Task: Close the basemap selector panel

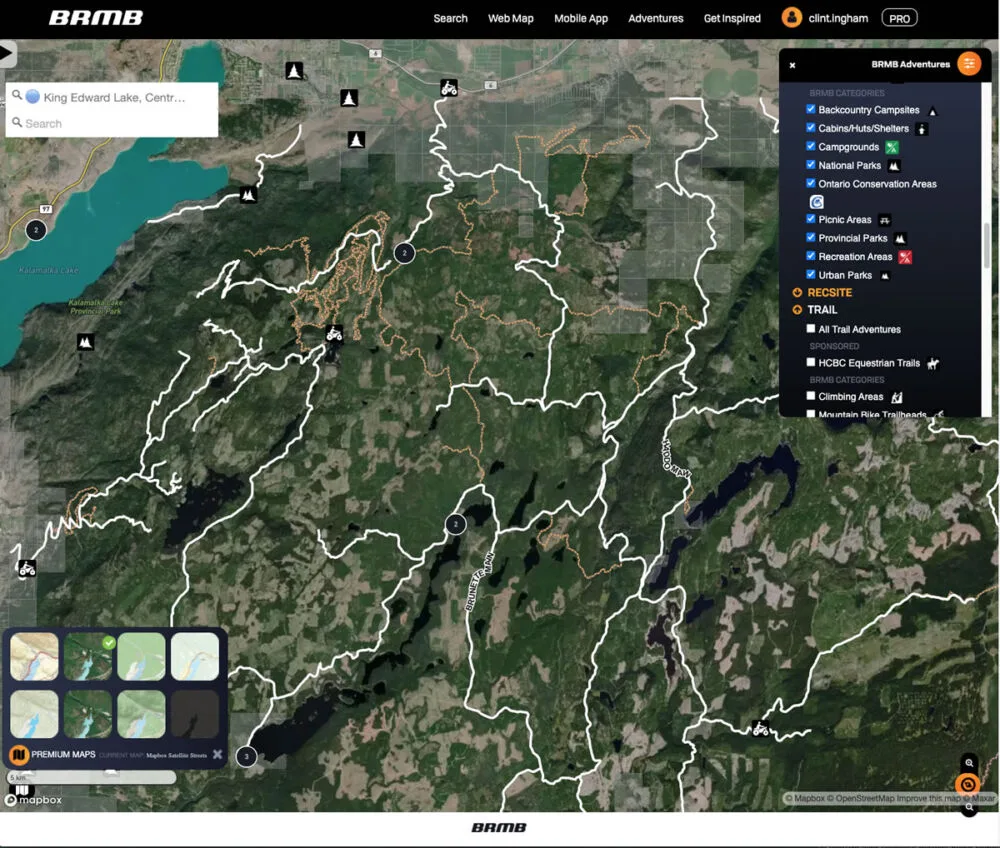Action: point(217,754)
